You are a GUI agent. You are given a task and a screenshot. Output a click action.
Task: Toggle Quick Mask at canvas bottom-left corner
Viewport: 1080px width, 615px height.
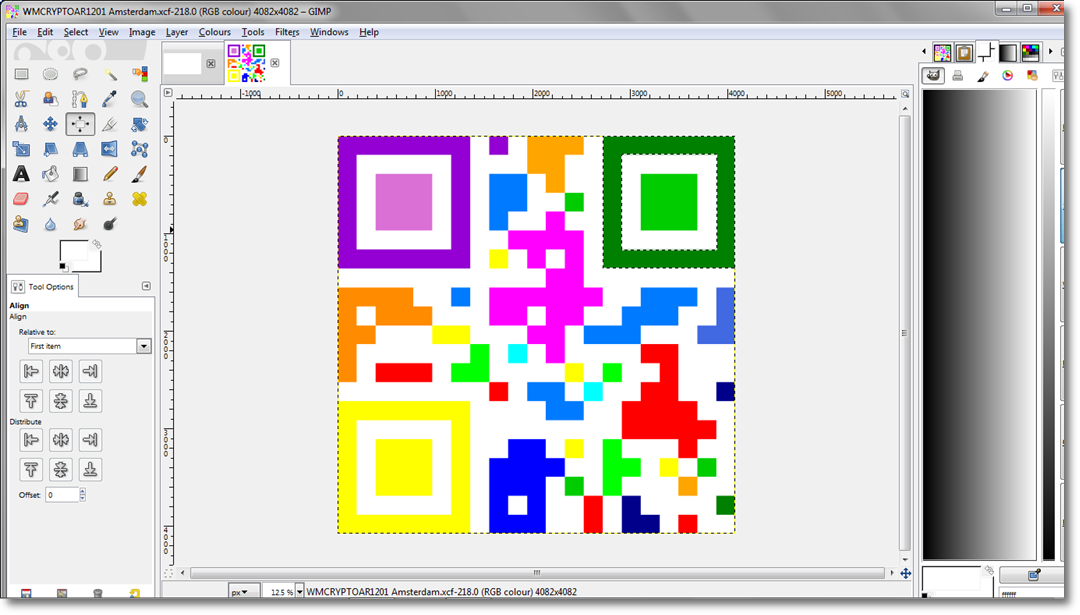[168, 572]
